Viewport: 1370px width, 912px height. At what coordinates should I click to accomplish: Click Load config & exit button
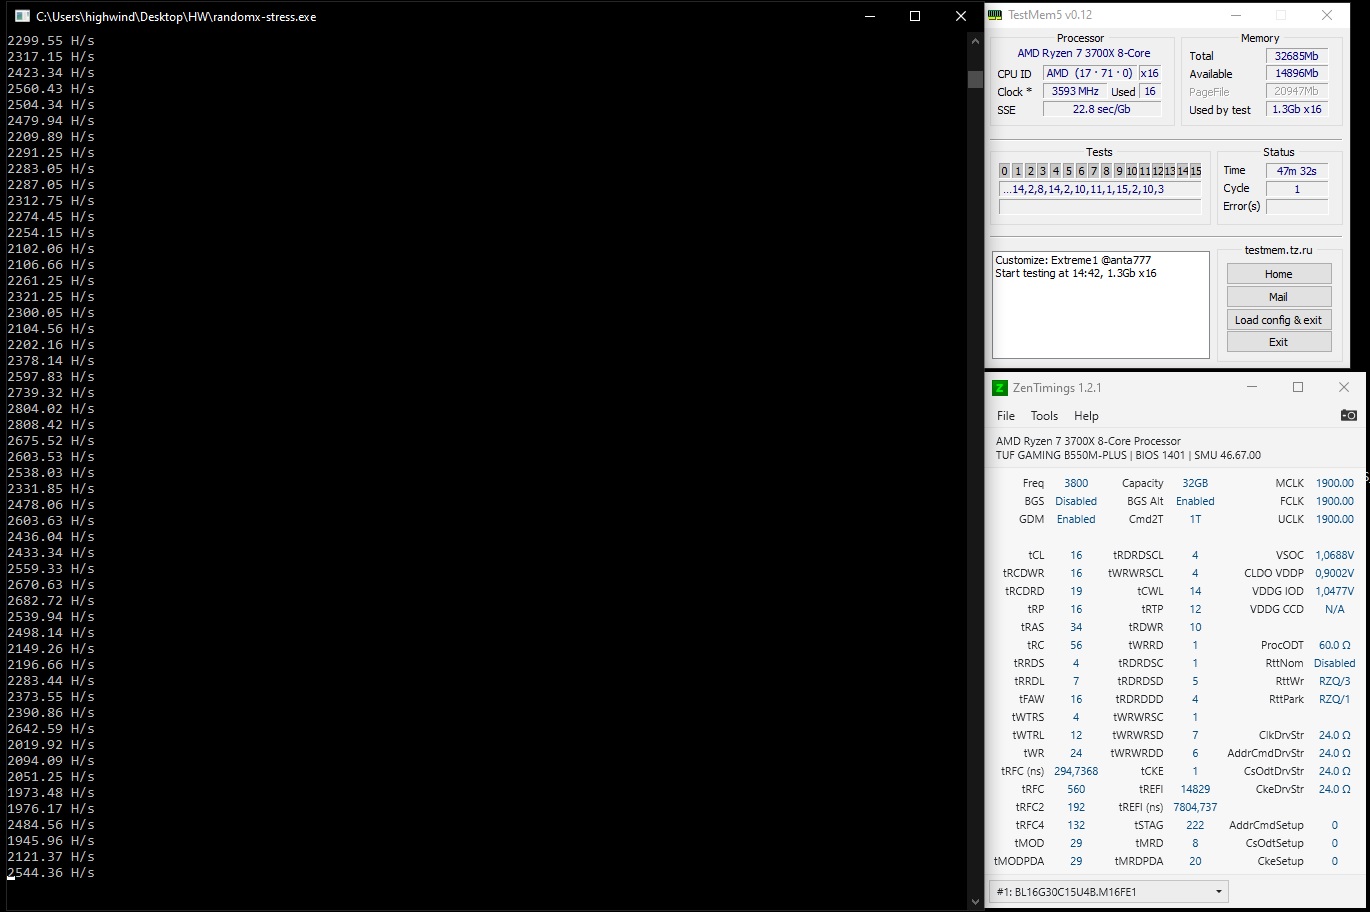[1279, 320]
